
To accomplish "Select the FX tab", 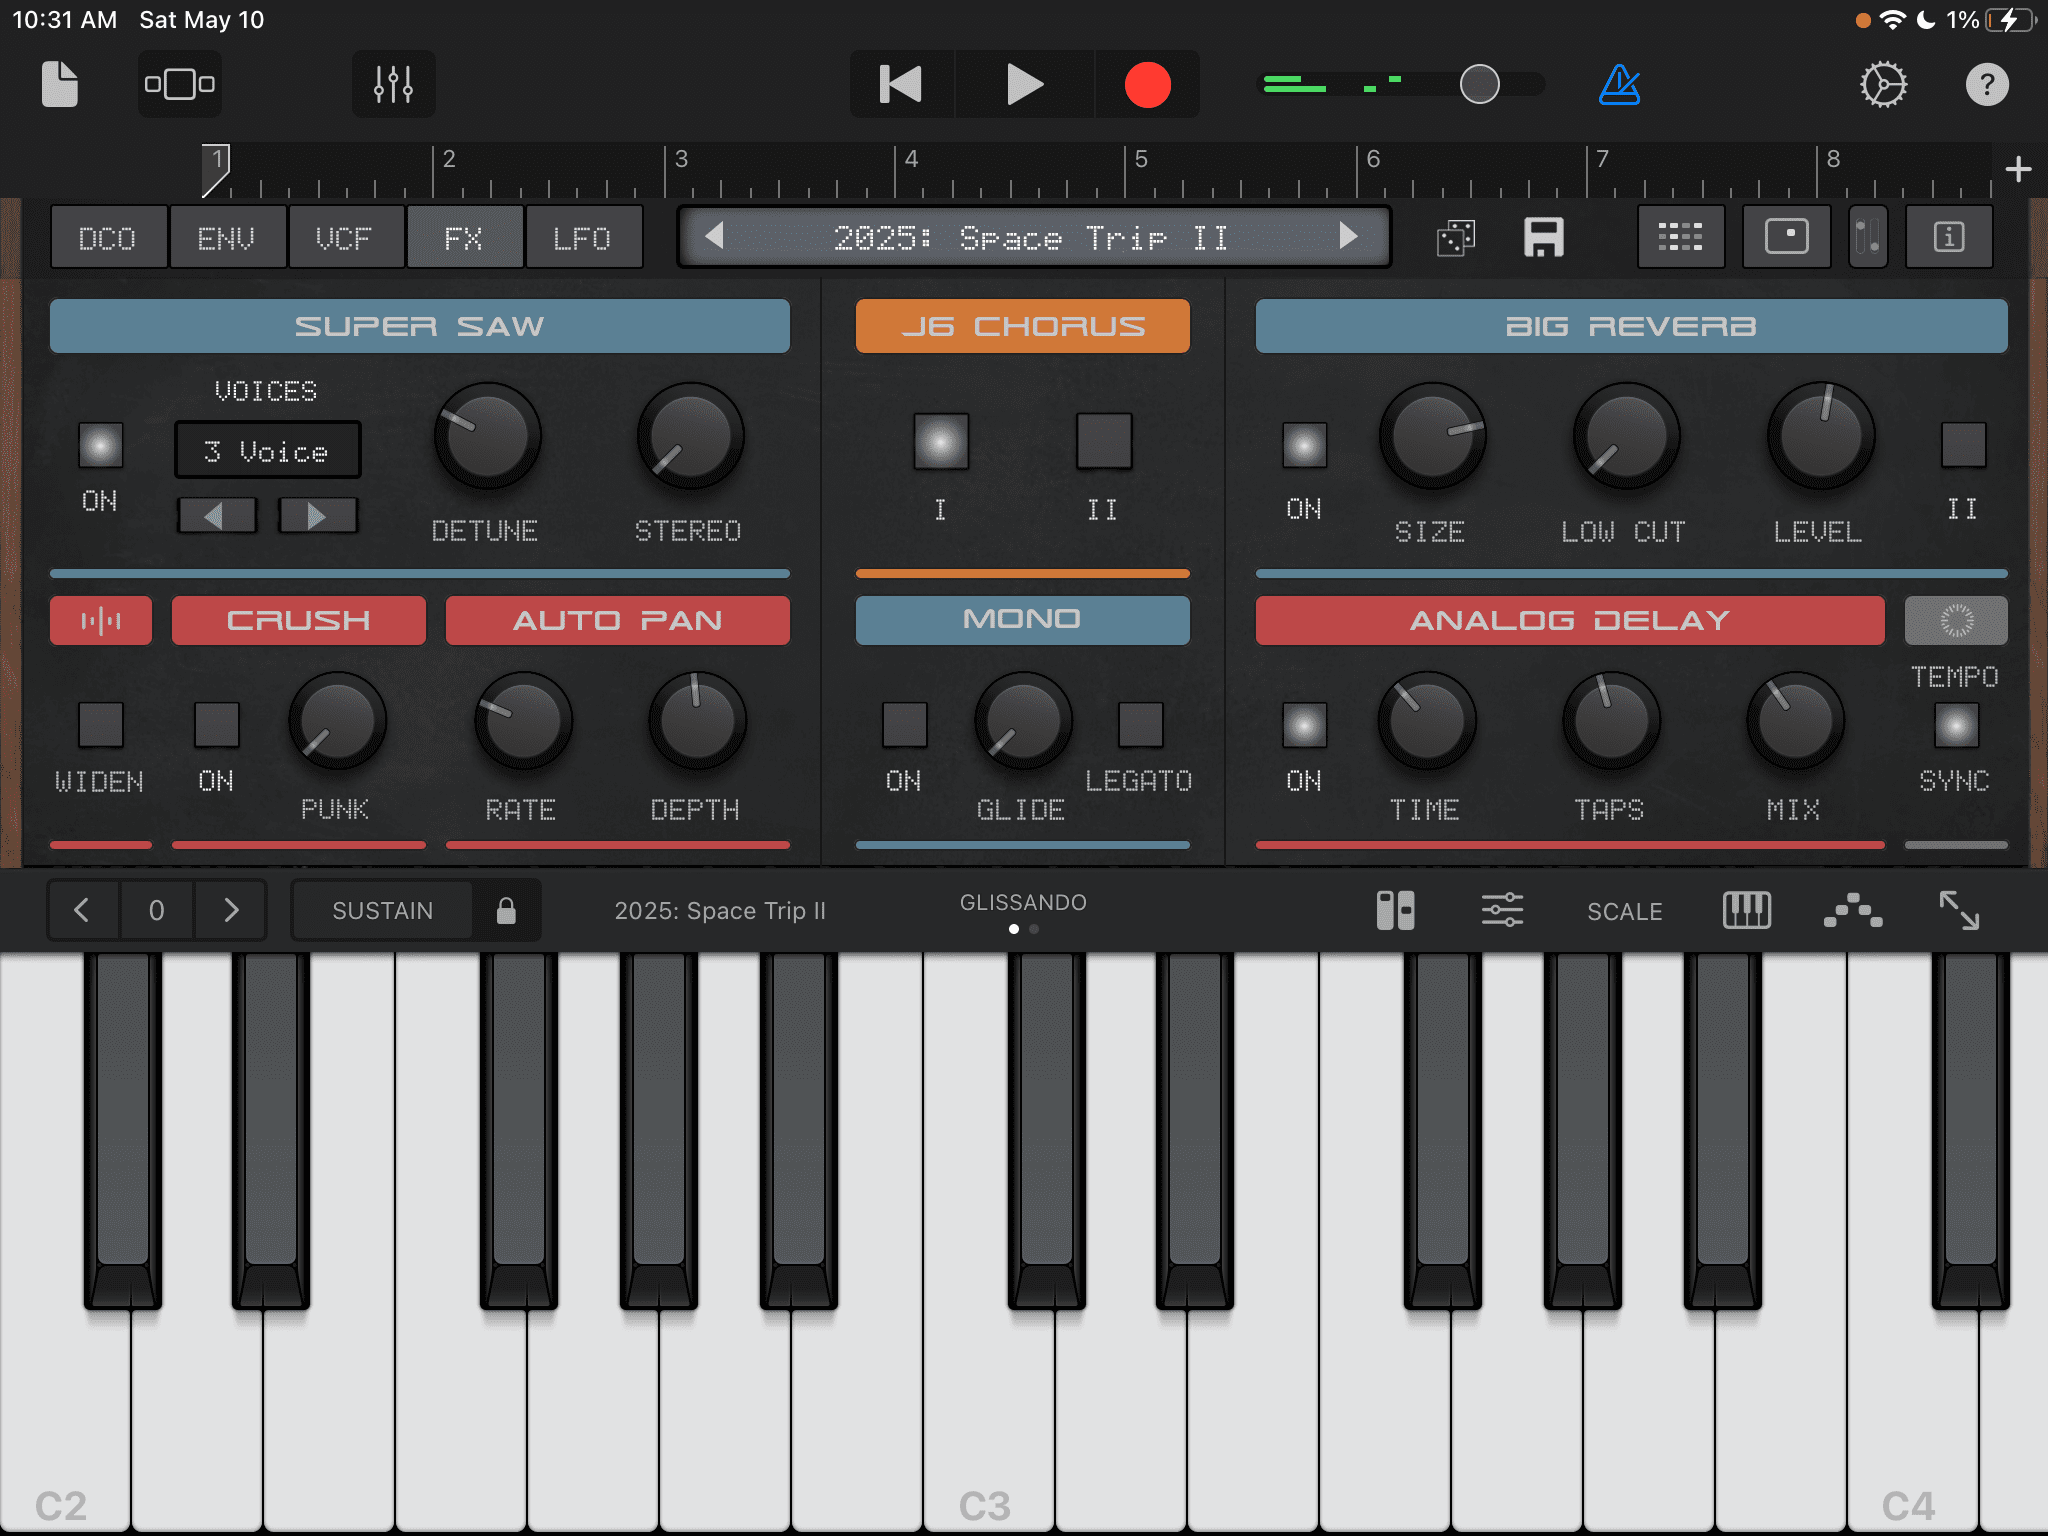I will coord(464,238).
